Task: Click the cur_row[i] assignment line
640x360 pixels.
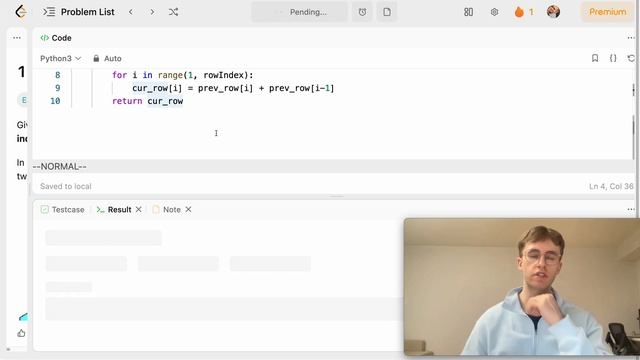Action: [233, 88]
